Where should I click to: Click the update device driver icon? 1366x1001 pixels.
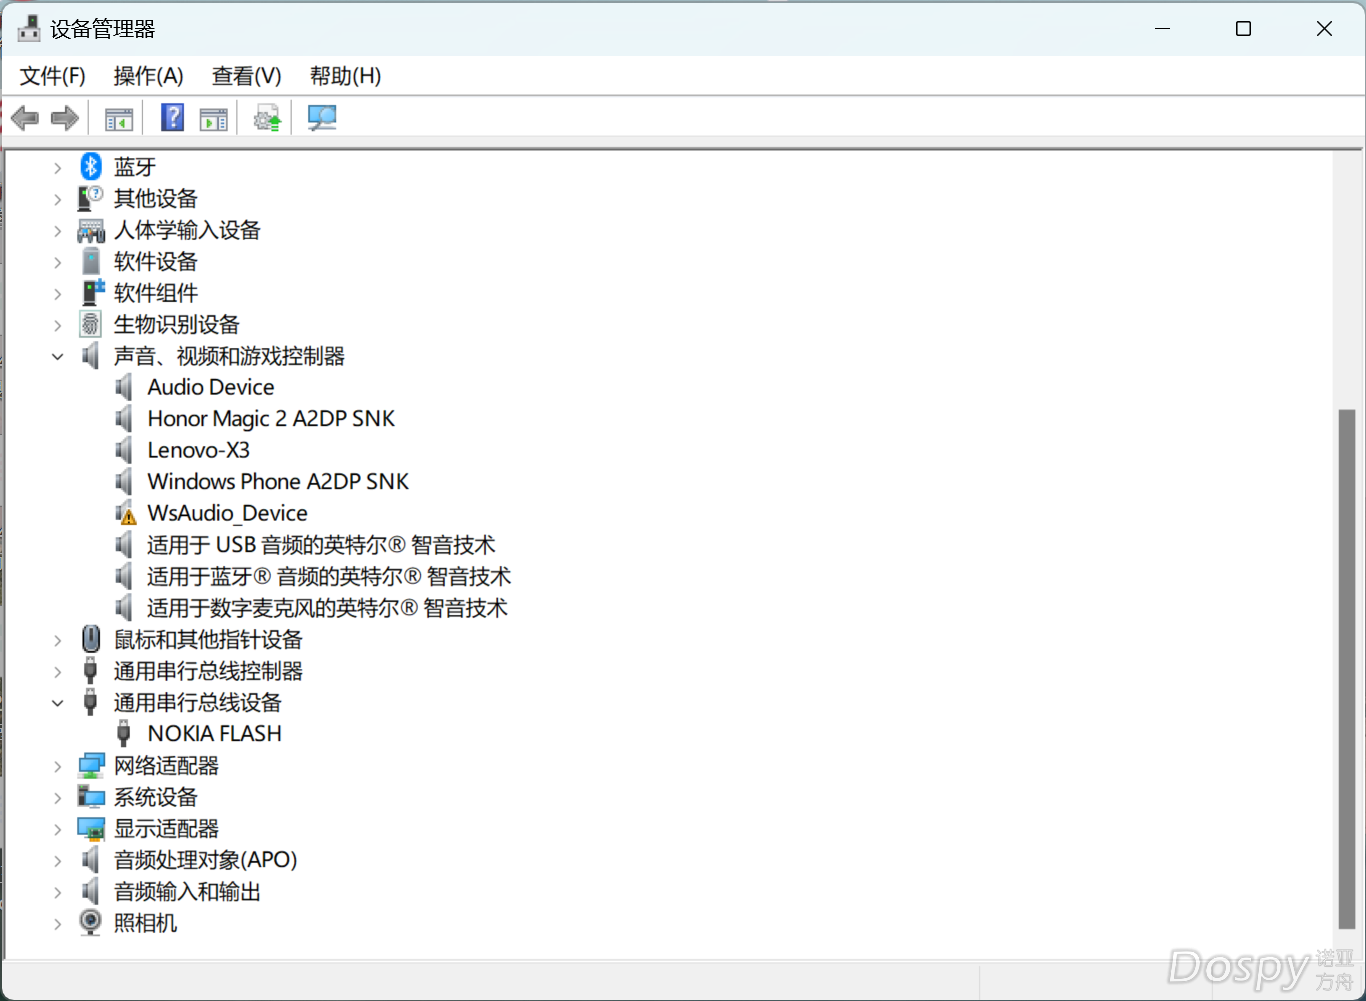tap(267, 118)
